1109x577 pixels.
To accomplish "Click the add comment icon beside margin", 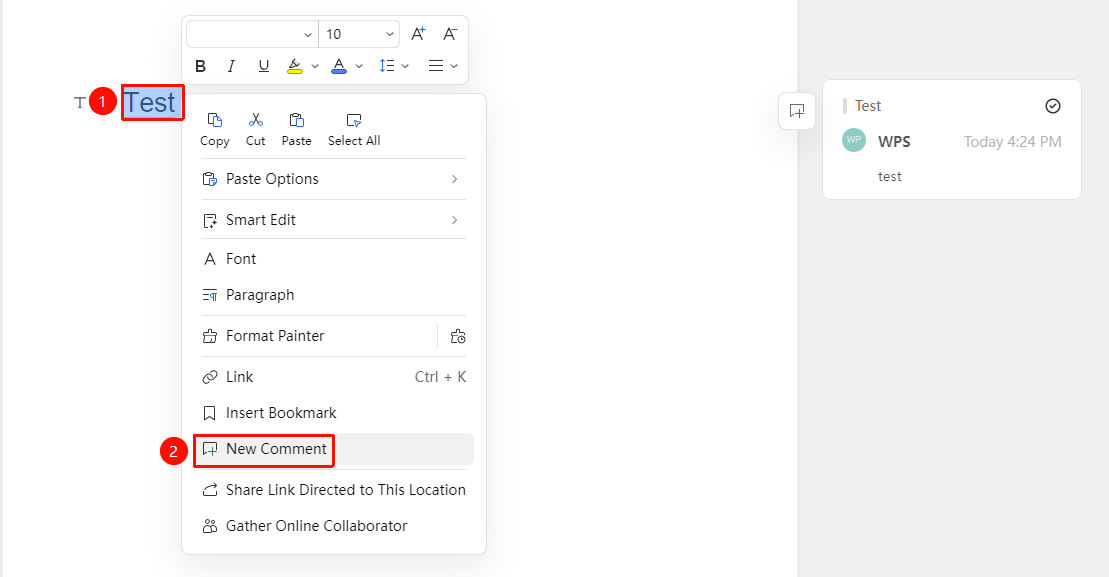I will [x=797, y=111].
